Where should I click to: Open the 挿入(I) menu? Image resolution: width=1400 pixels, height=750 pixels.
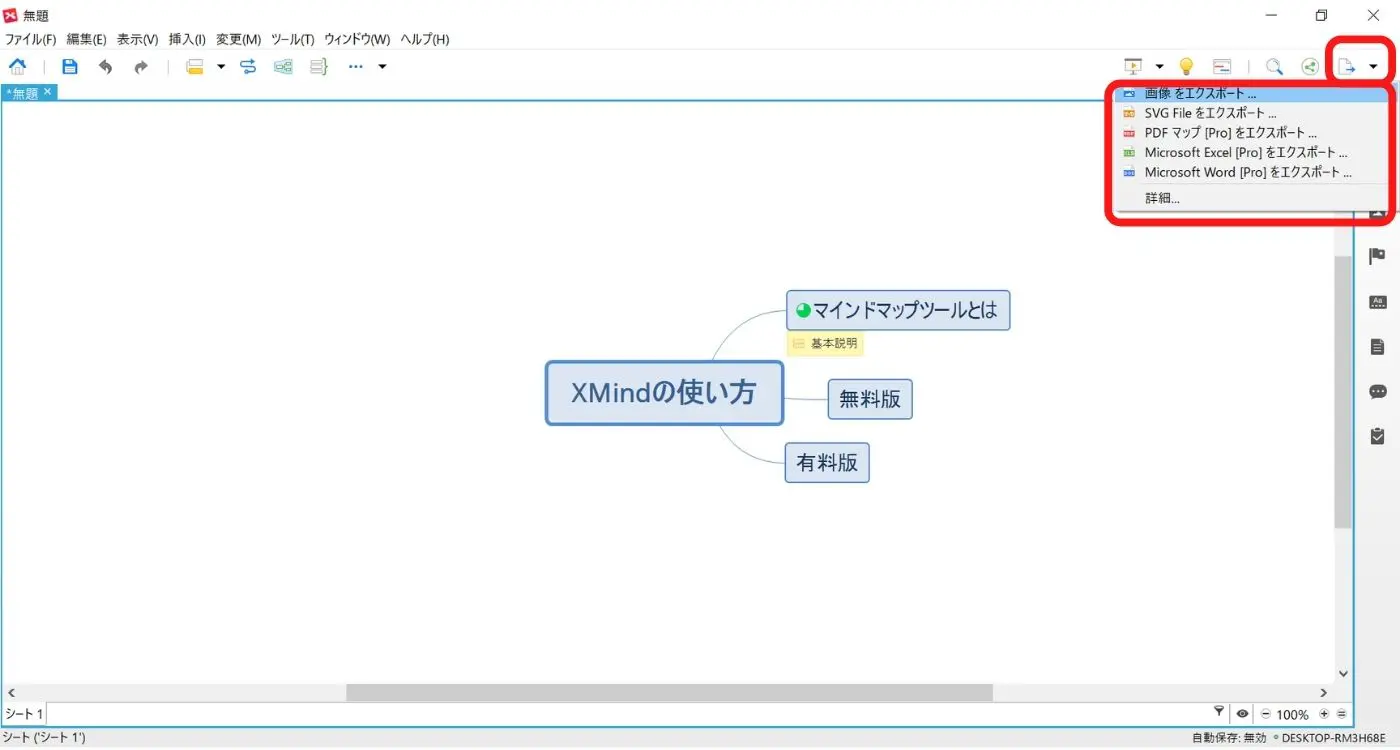187,40
